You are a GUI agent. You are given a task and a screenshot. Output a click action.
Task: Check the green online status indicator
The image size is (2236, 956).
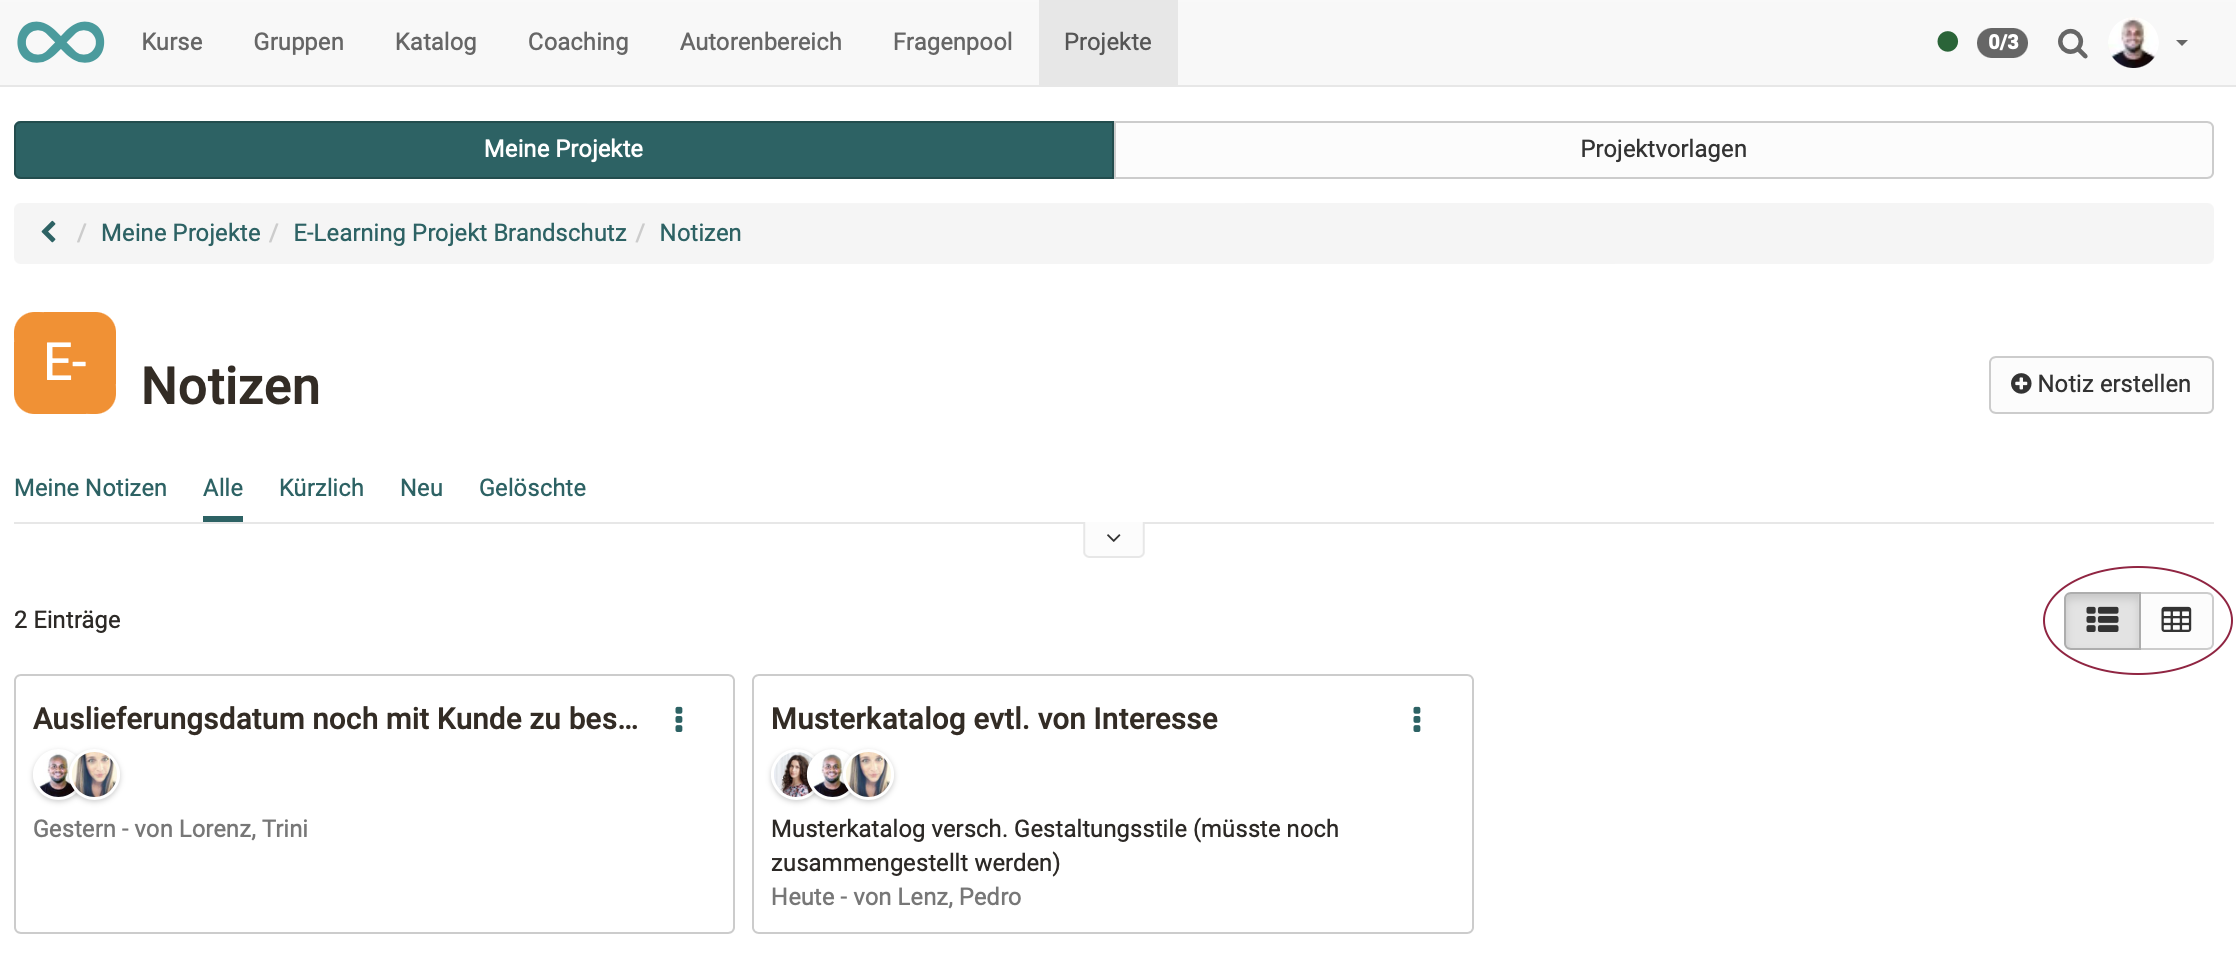[1946, 42]
